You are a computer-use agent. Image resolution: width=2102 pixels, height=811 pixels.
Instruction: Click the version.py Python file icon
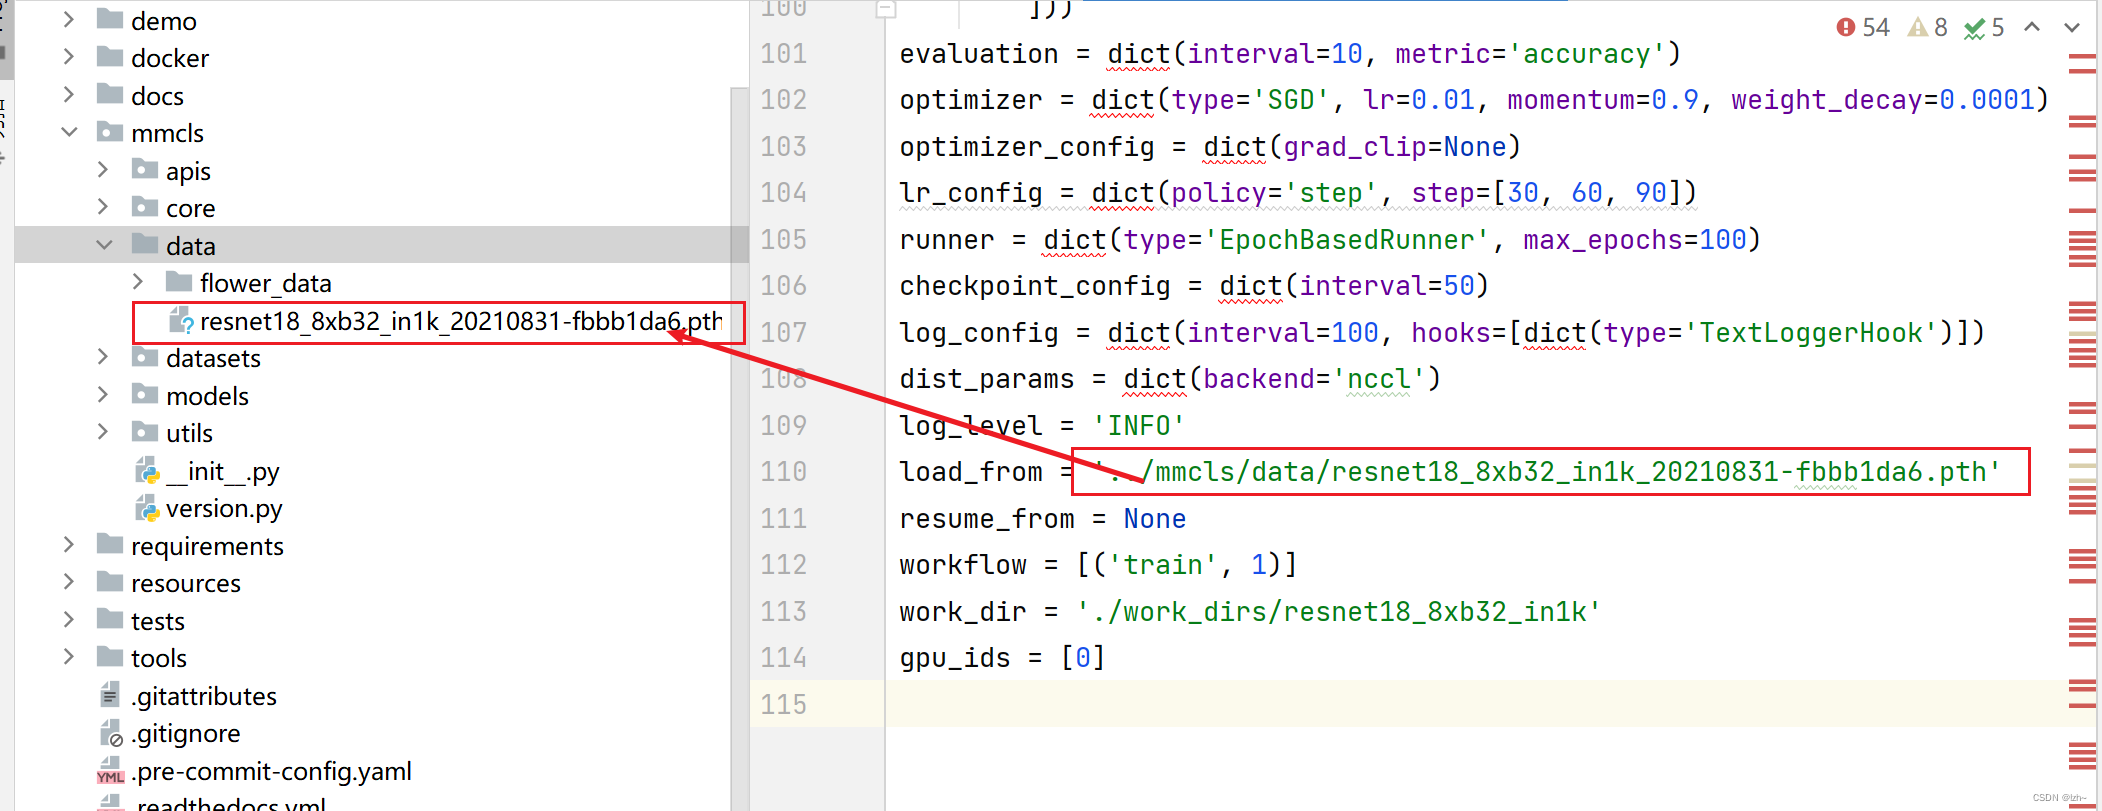click(x=147, y=508)
